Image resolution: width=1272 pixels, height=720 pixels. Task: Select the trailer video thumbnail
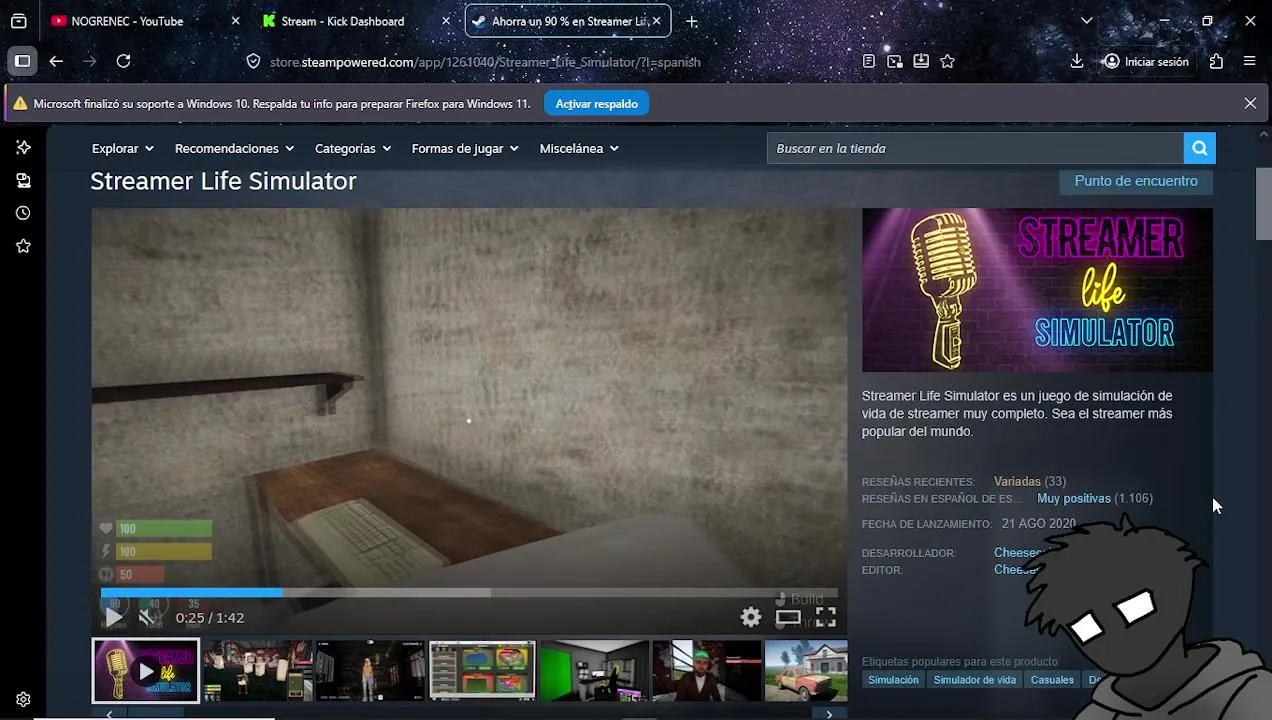point(146,671)
